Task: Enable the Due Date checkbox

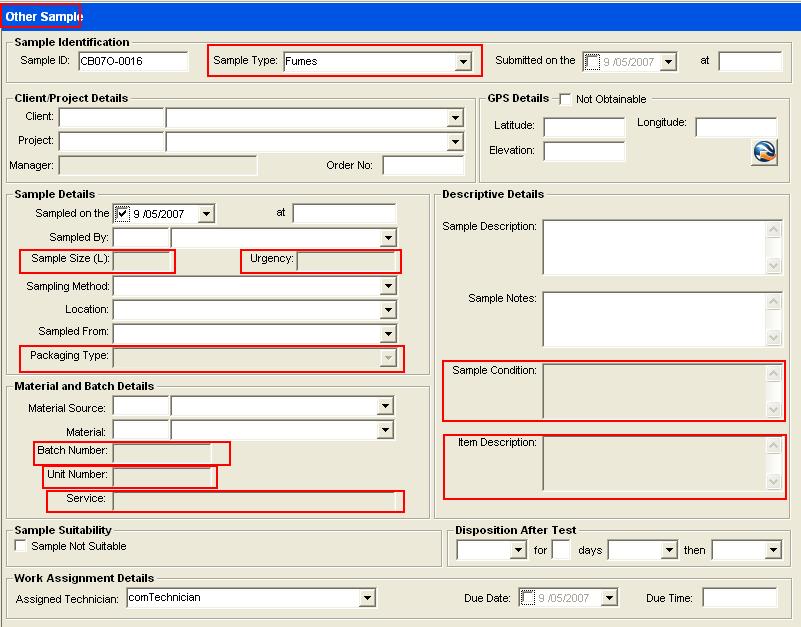Action: tap(528, 598)
